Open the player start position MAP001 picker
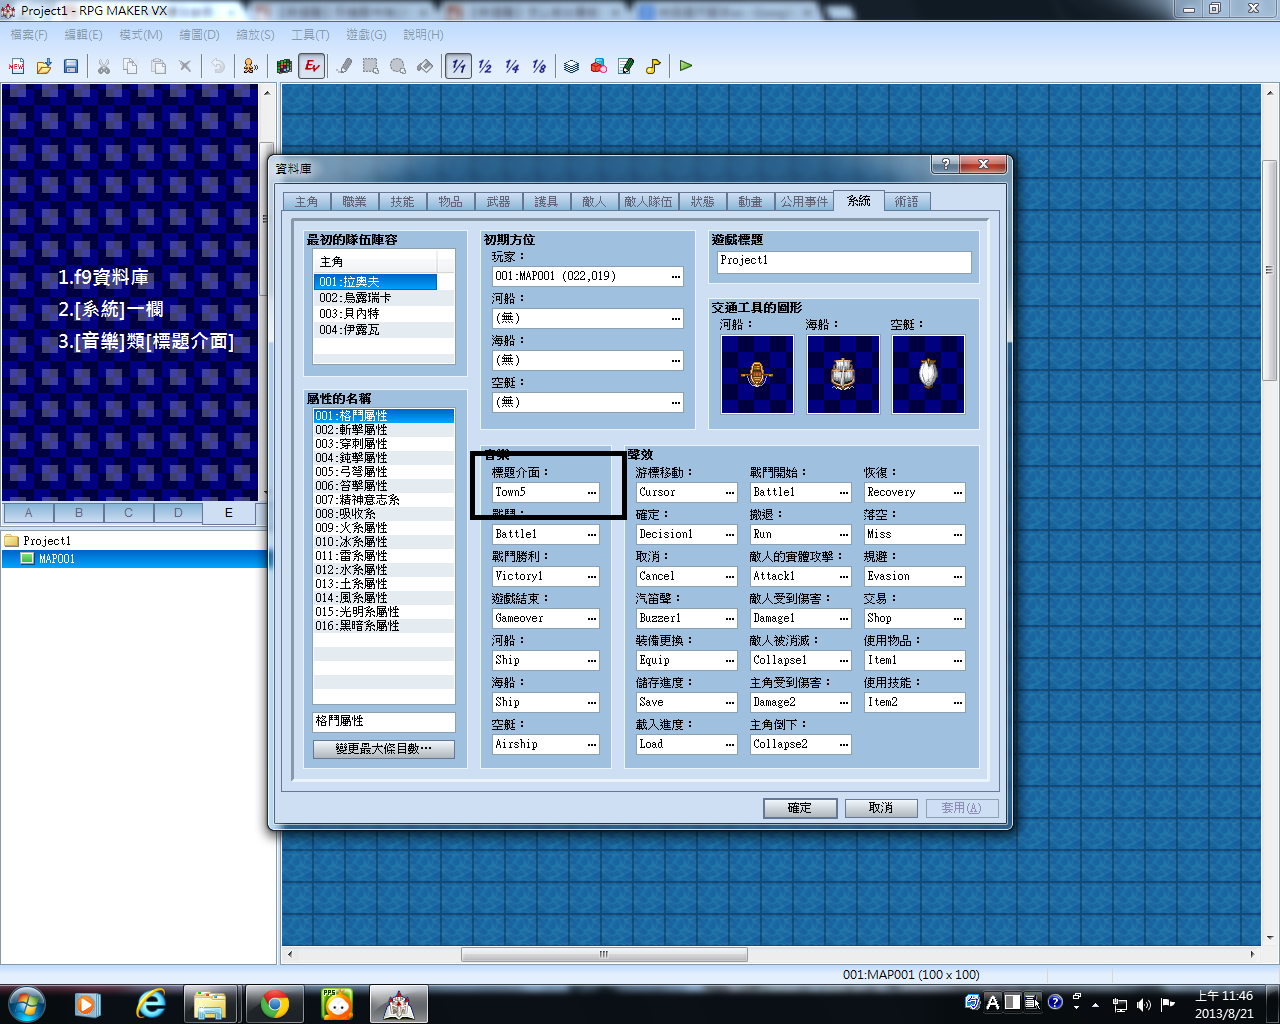The width and height of the screenshot is (1280, 1024). click(x=676, y=276)
